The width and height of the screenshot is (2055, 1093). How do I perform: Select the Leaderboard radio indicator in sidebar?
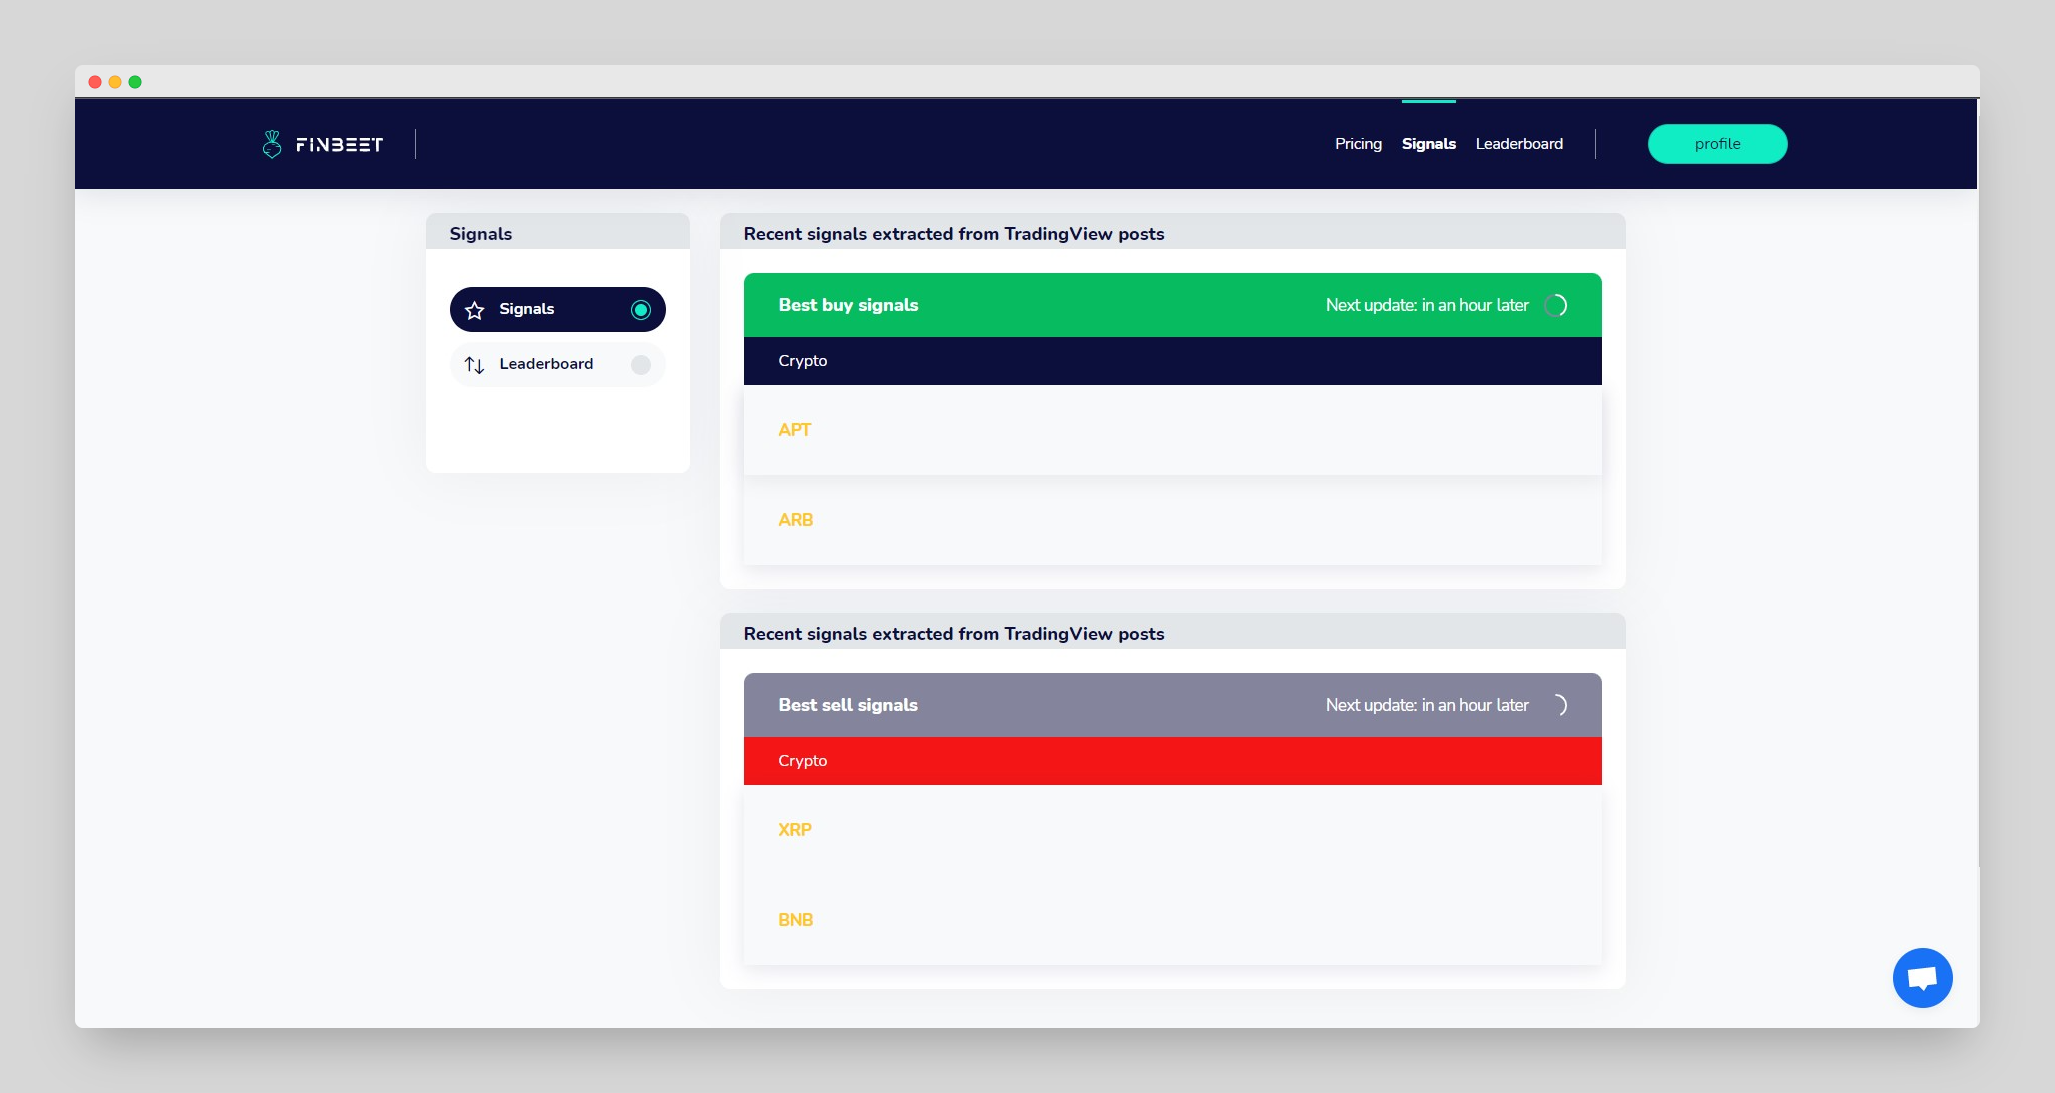[641, 365]
